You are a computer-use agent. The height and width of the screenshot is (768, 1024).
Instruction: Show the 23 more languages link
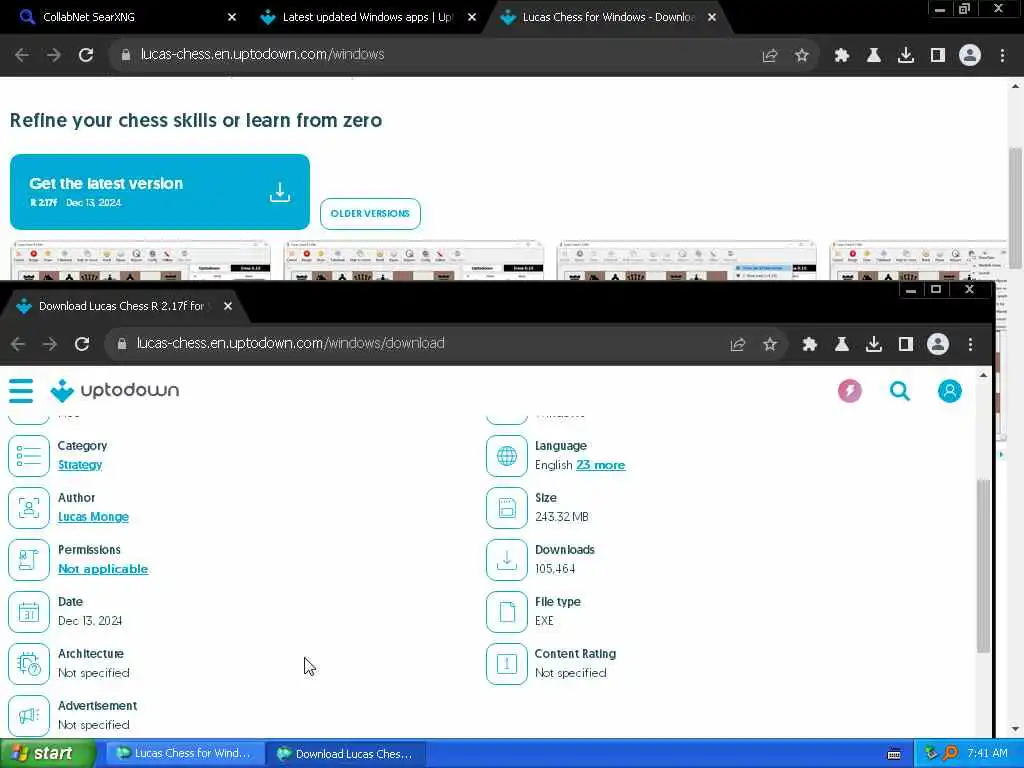601,465
